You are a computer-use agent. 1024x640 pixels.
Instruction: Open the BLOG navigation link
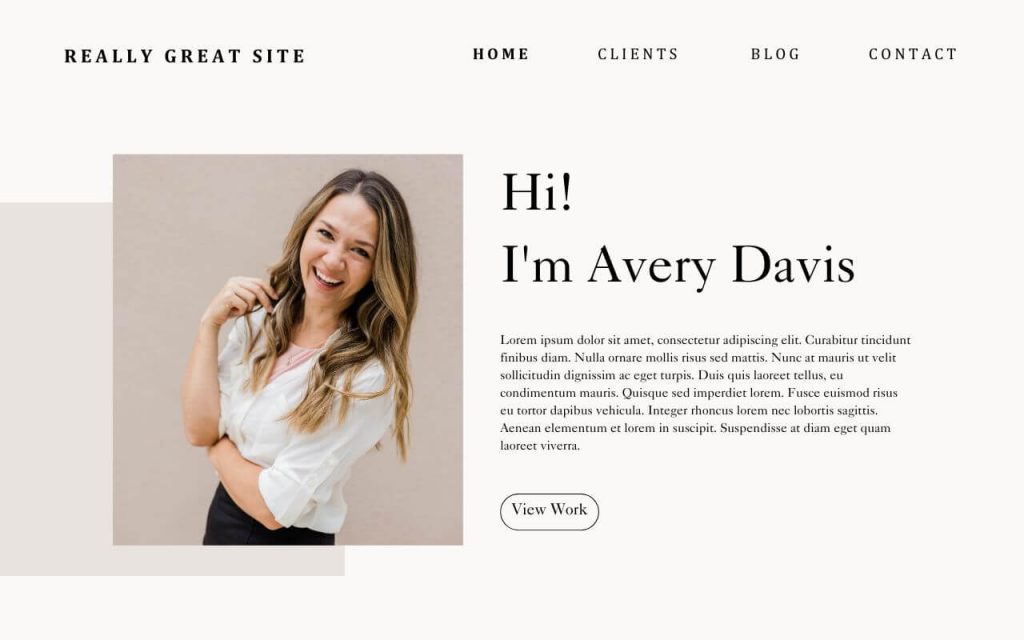coord(775,54)
